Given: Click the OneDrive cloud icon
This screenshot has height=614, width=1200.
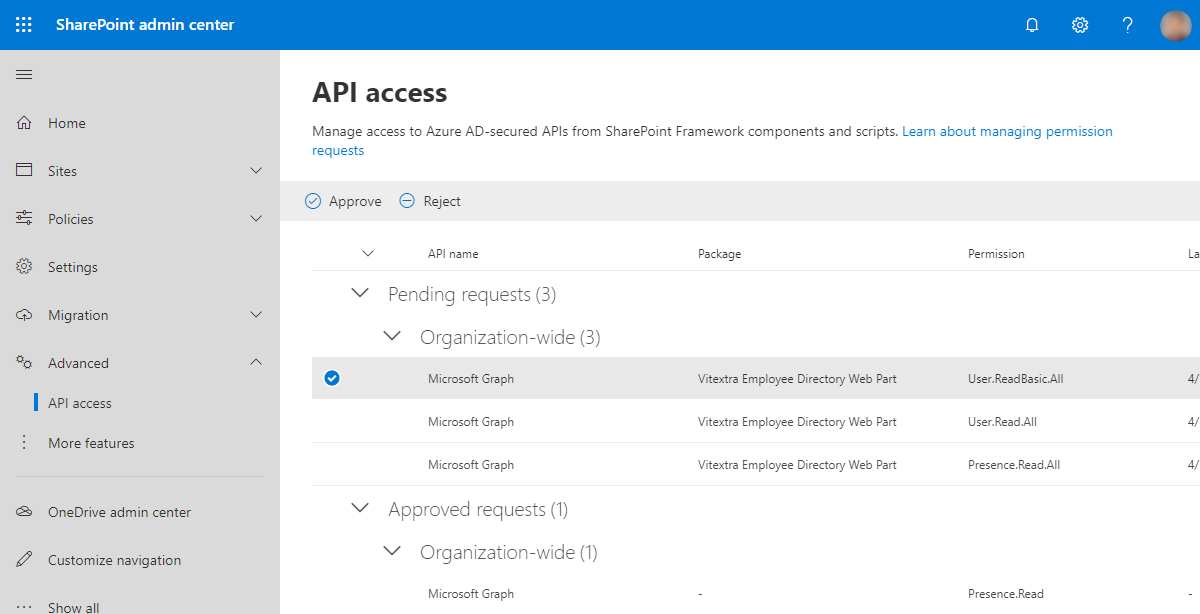Looking at the screenshot, I should tap(25, 512).
